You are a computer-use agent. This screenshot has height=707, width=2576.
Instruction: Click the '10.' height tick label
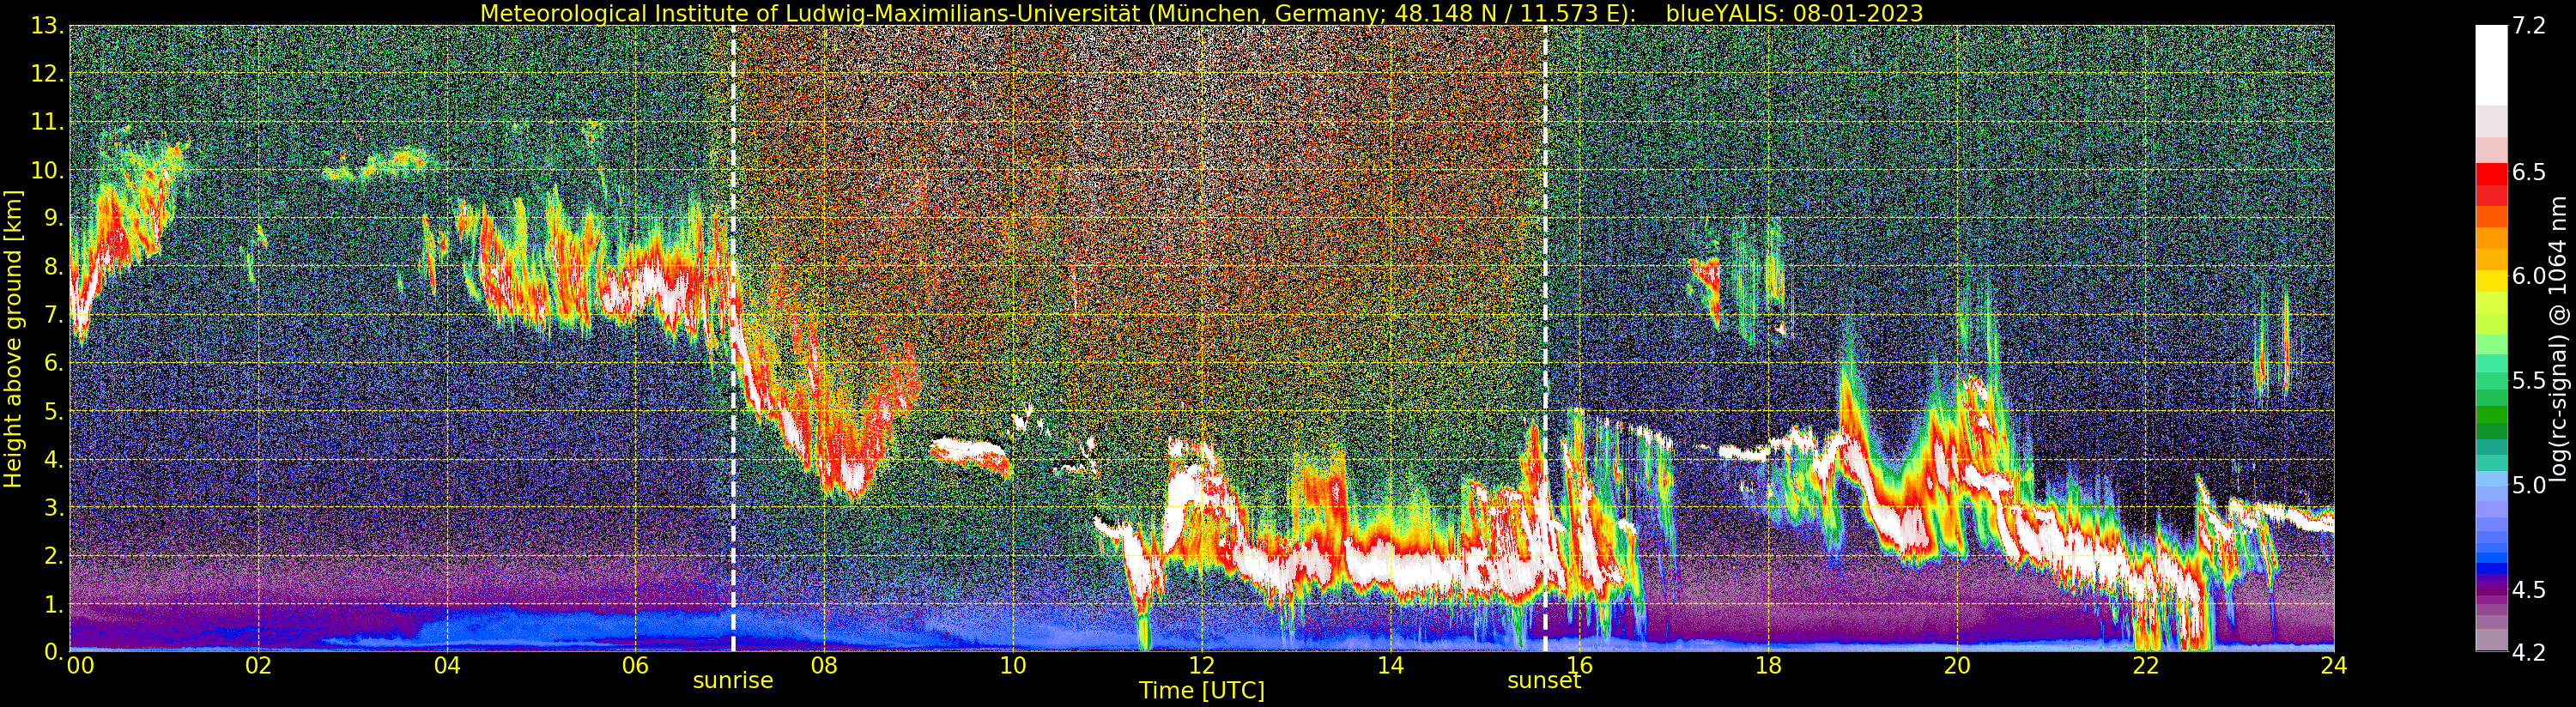[47, 171]
